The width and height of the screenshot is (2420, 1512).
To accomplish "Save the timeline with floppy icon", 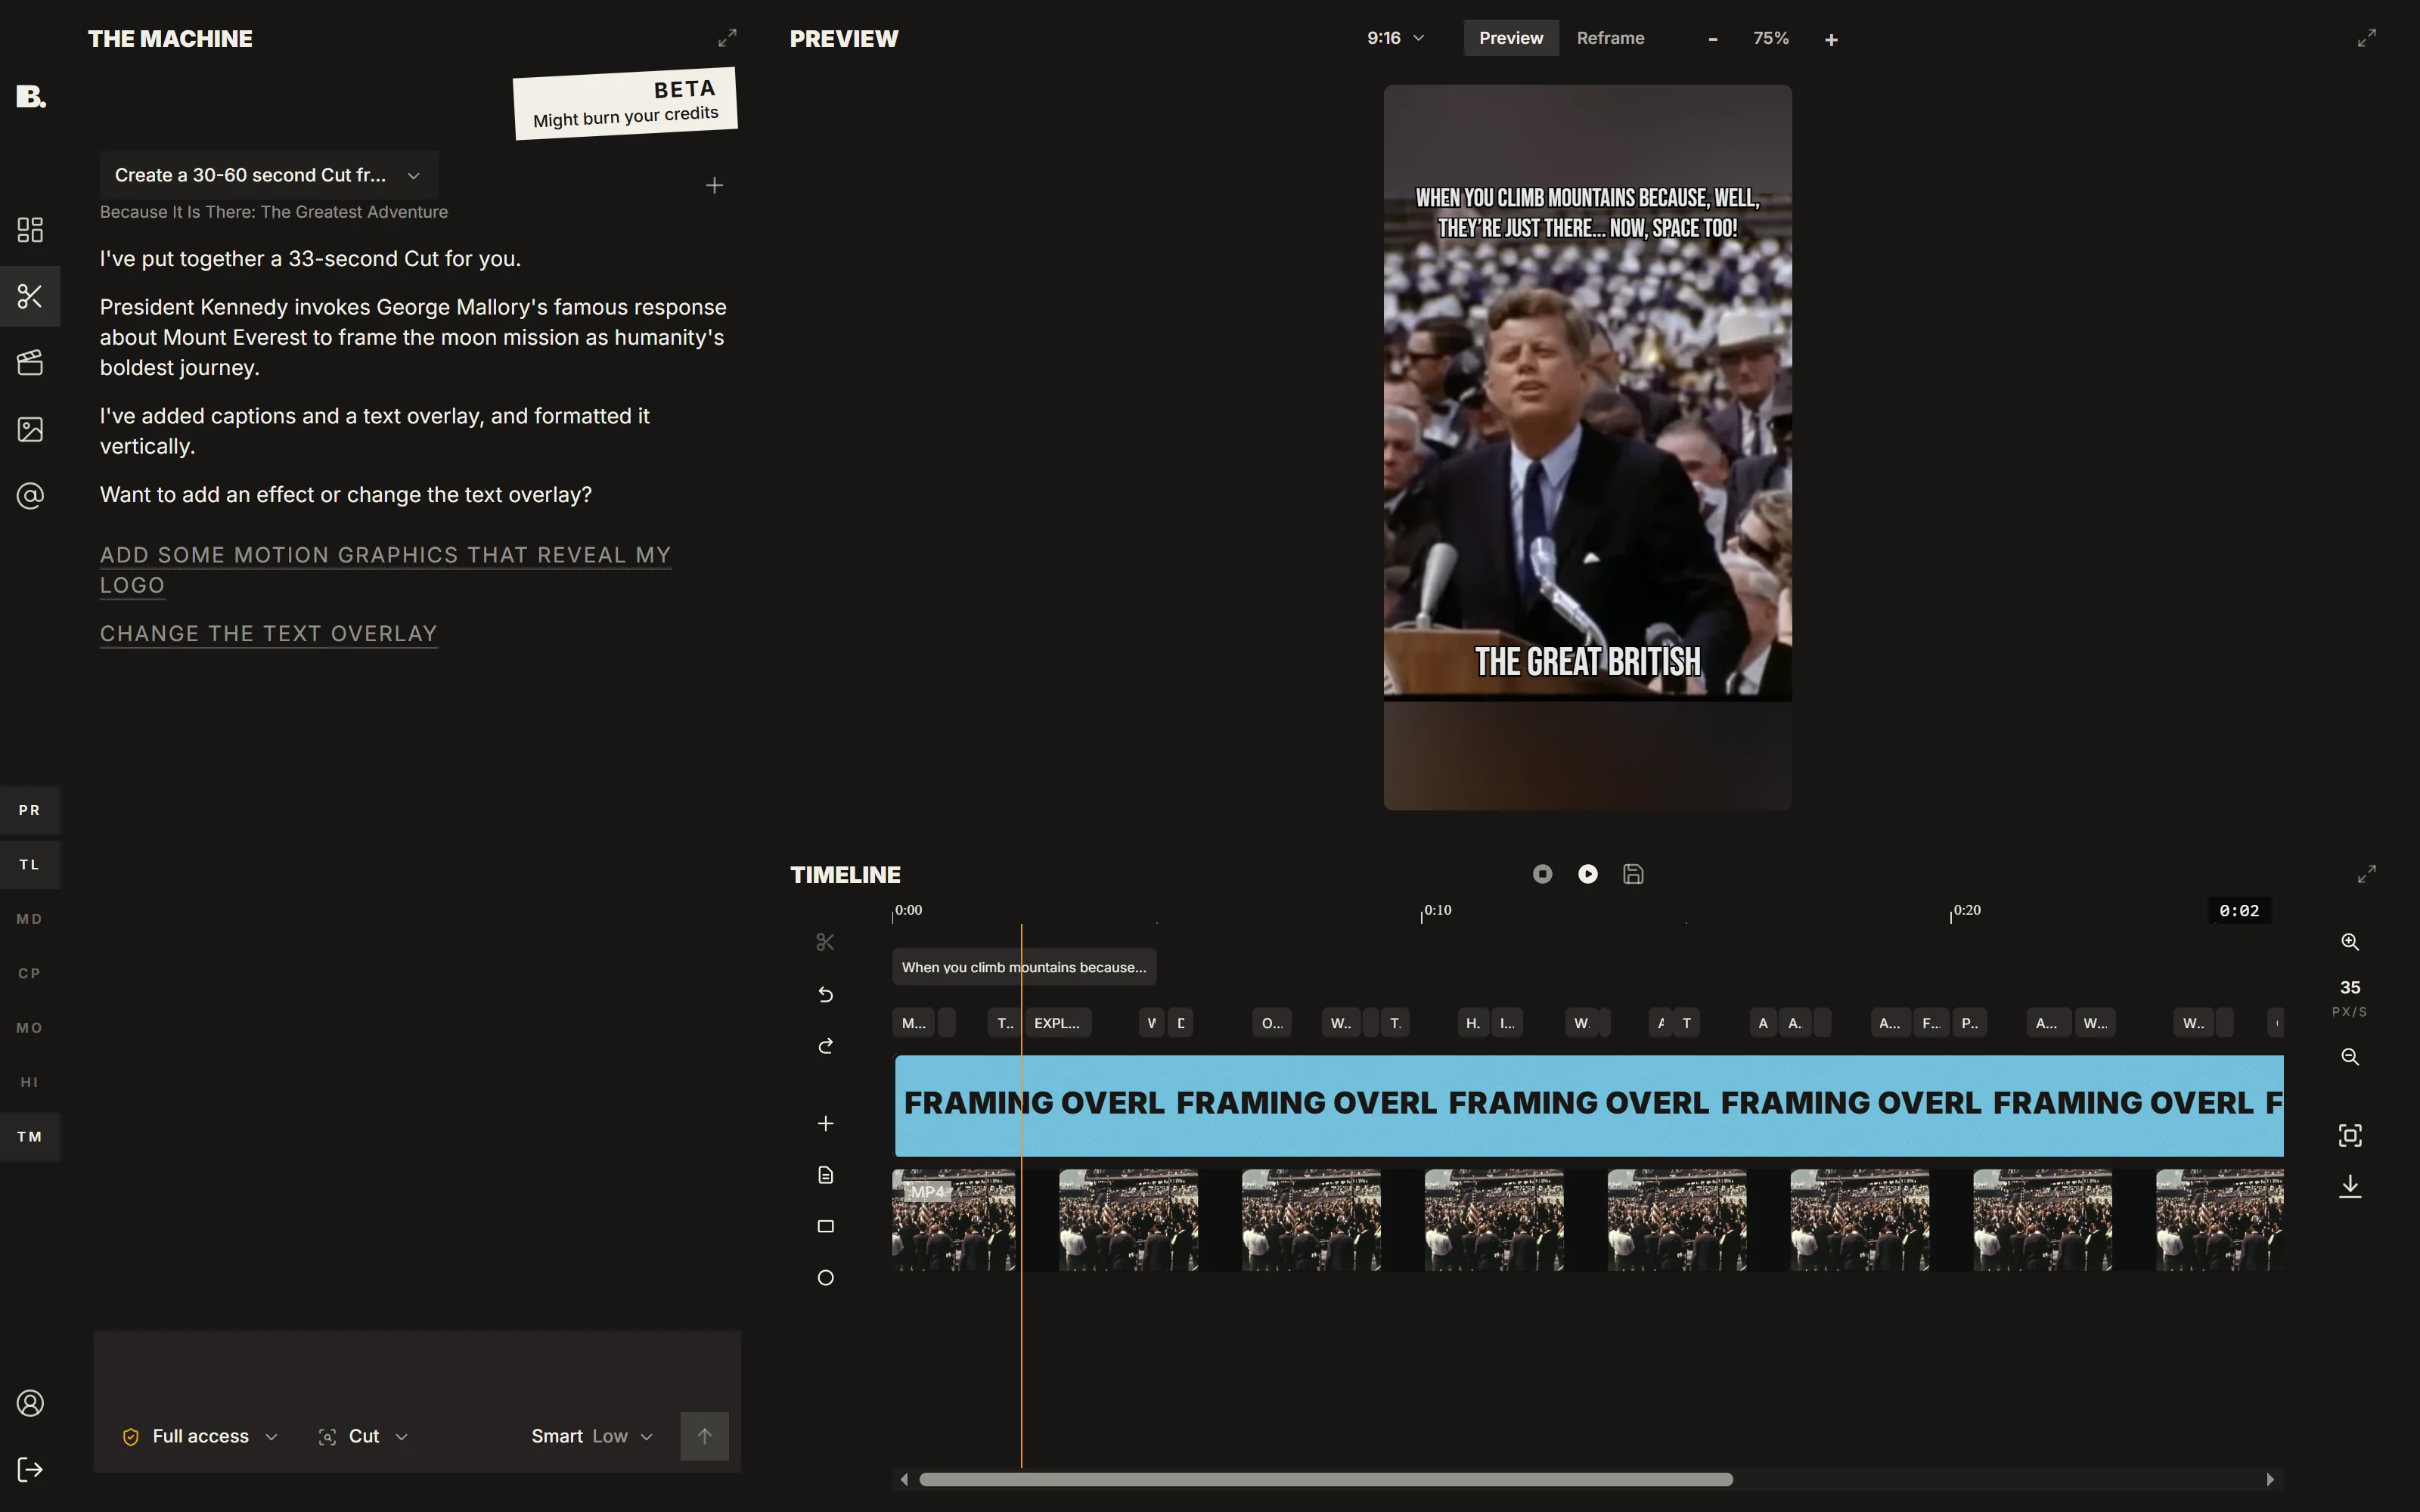I will pyautogui.click(x=1633, y=874).
